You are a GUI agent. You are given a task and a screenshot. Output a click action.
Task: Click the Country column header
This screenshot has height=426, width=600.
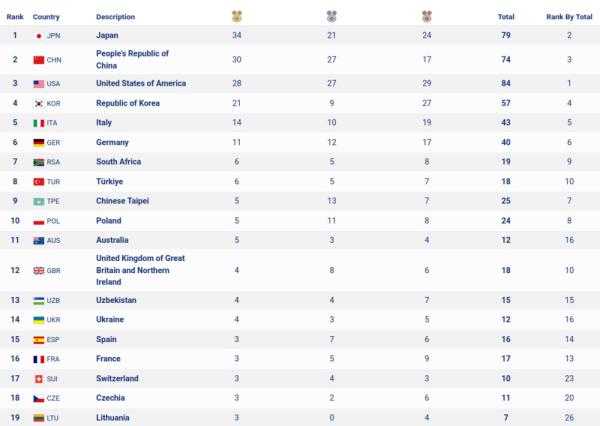pyautogui.click(x=46, y=17)
